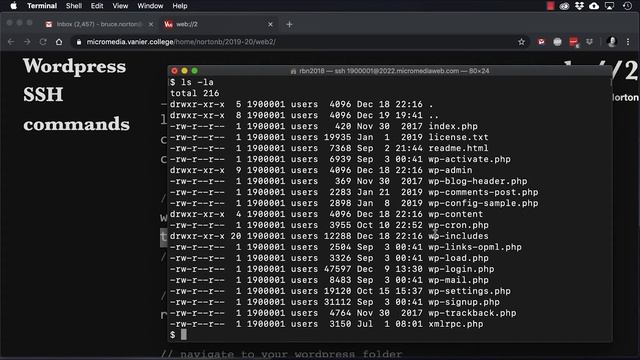Go forward in the browser
640x360 pixels.
27,42
